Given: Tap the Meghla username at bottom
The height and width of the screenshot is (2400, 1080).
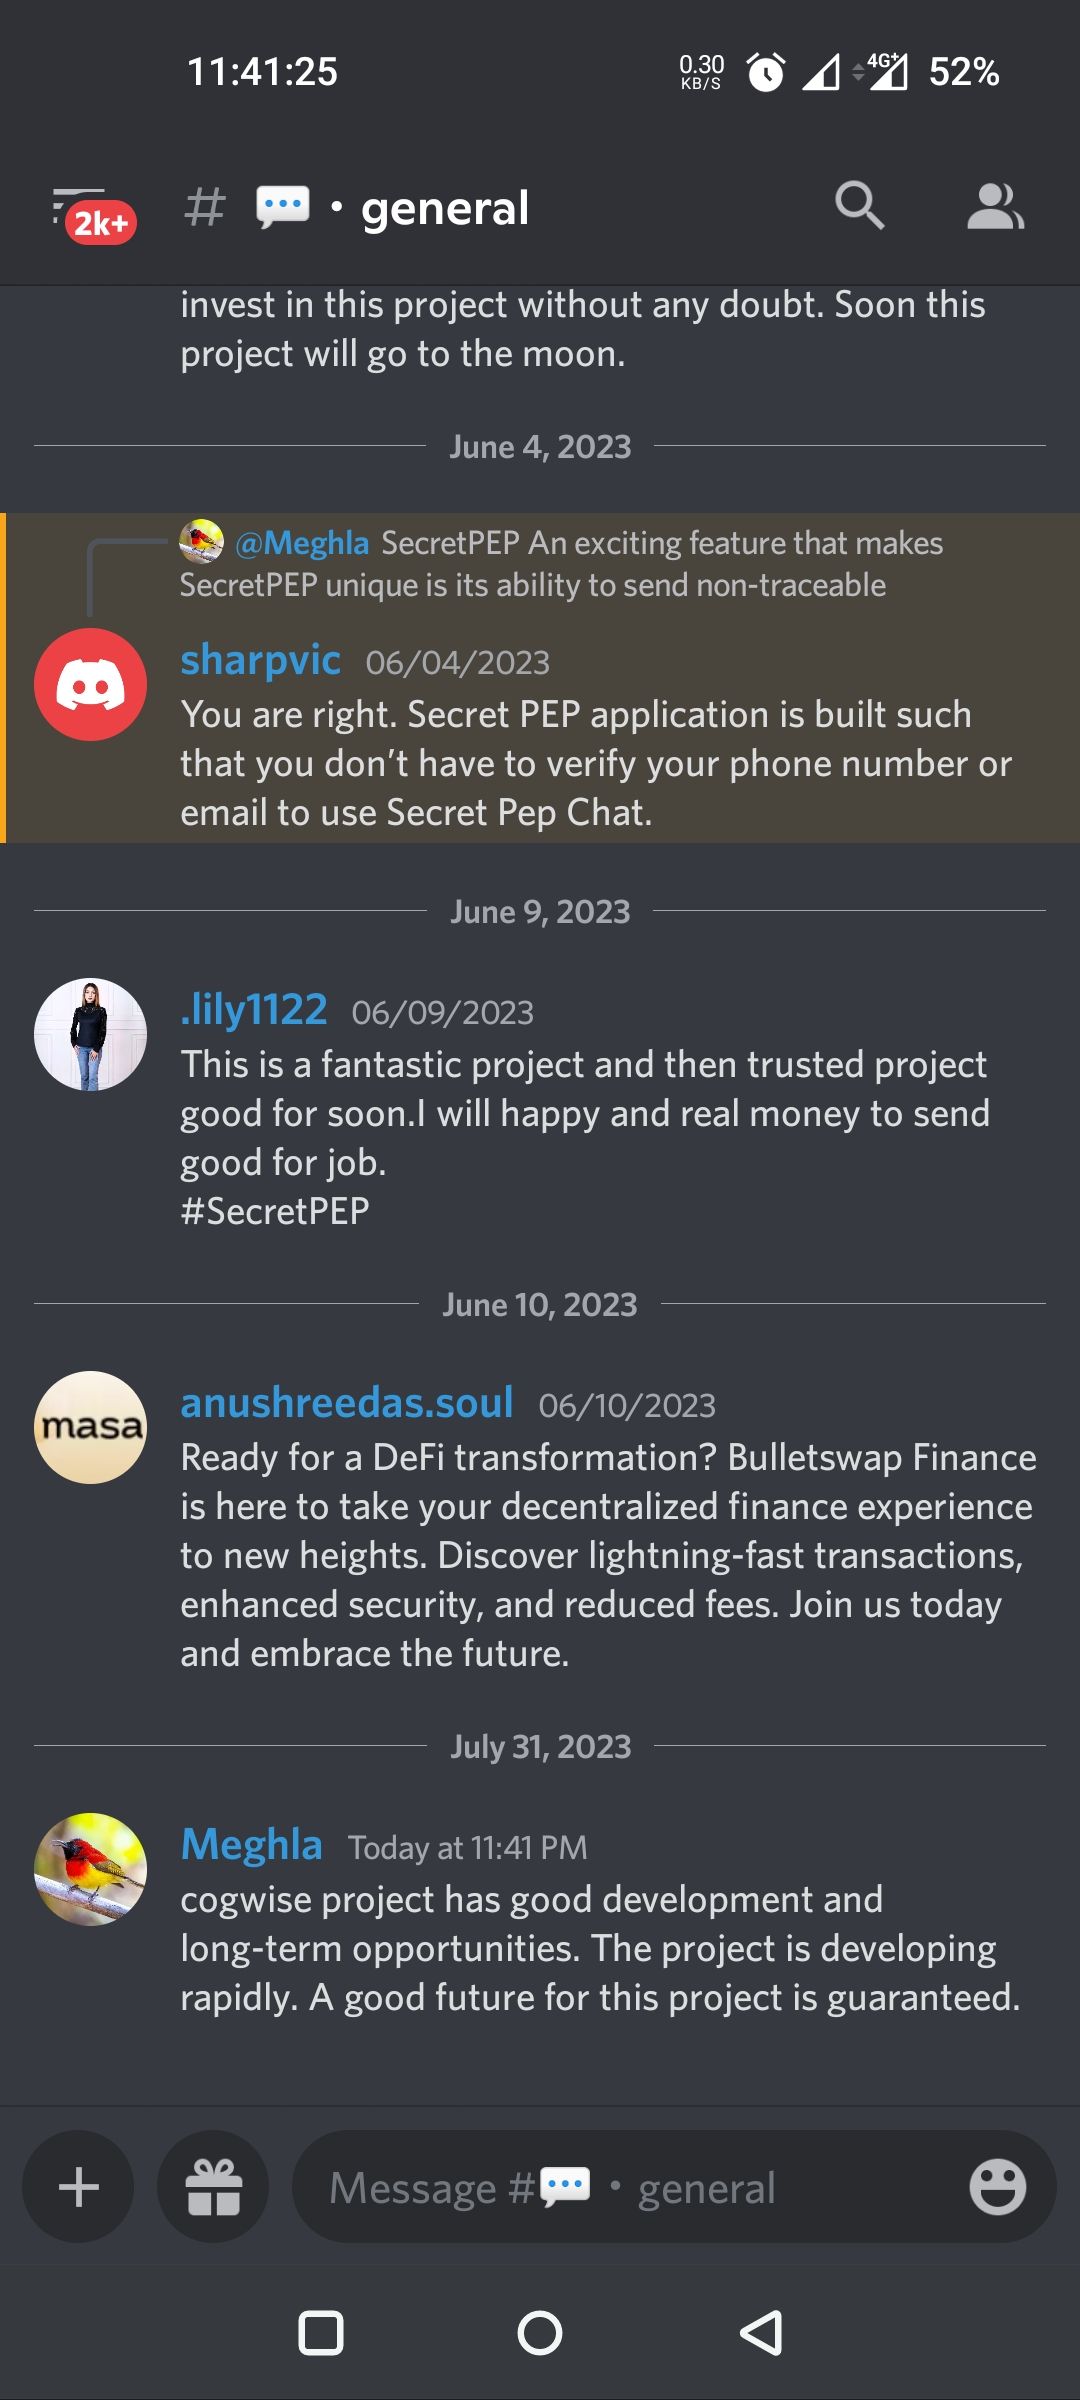Looking at the screenshot, I should (x=251, y=1845).
